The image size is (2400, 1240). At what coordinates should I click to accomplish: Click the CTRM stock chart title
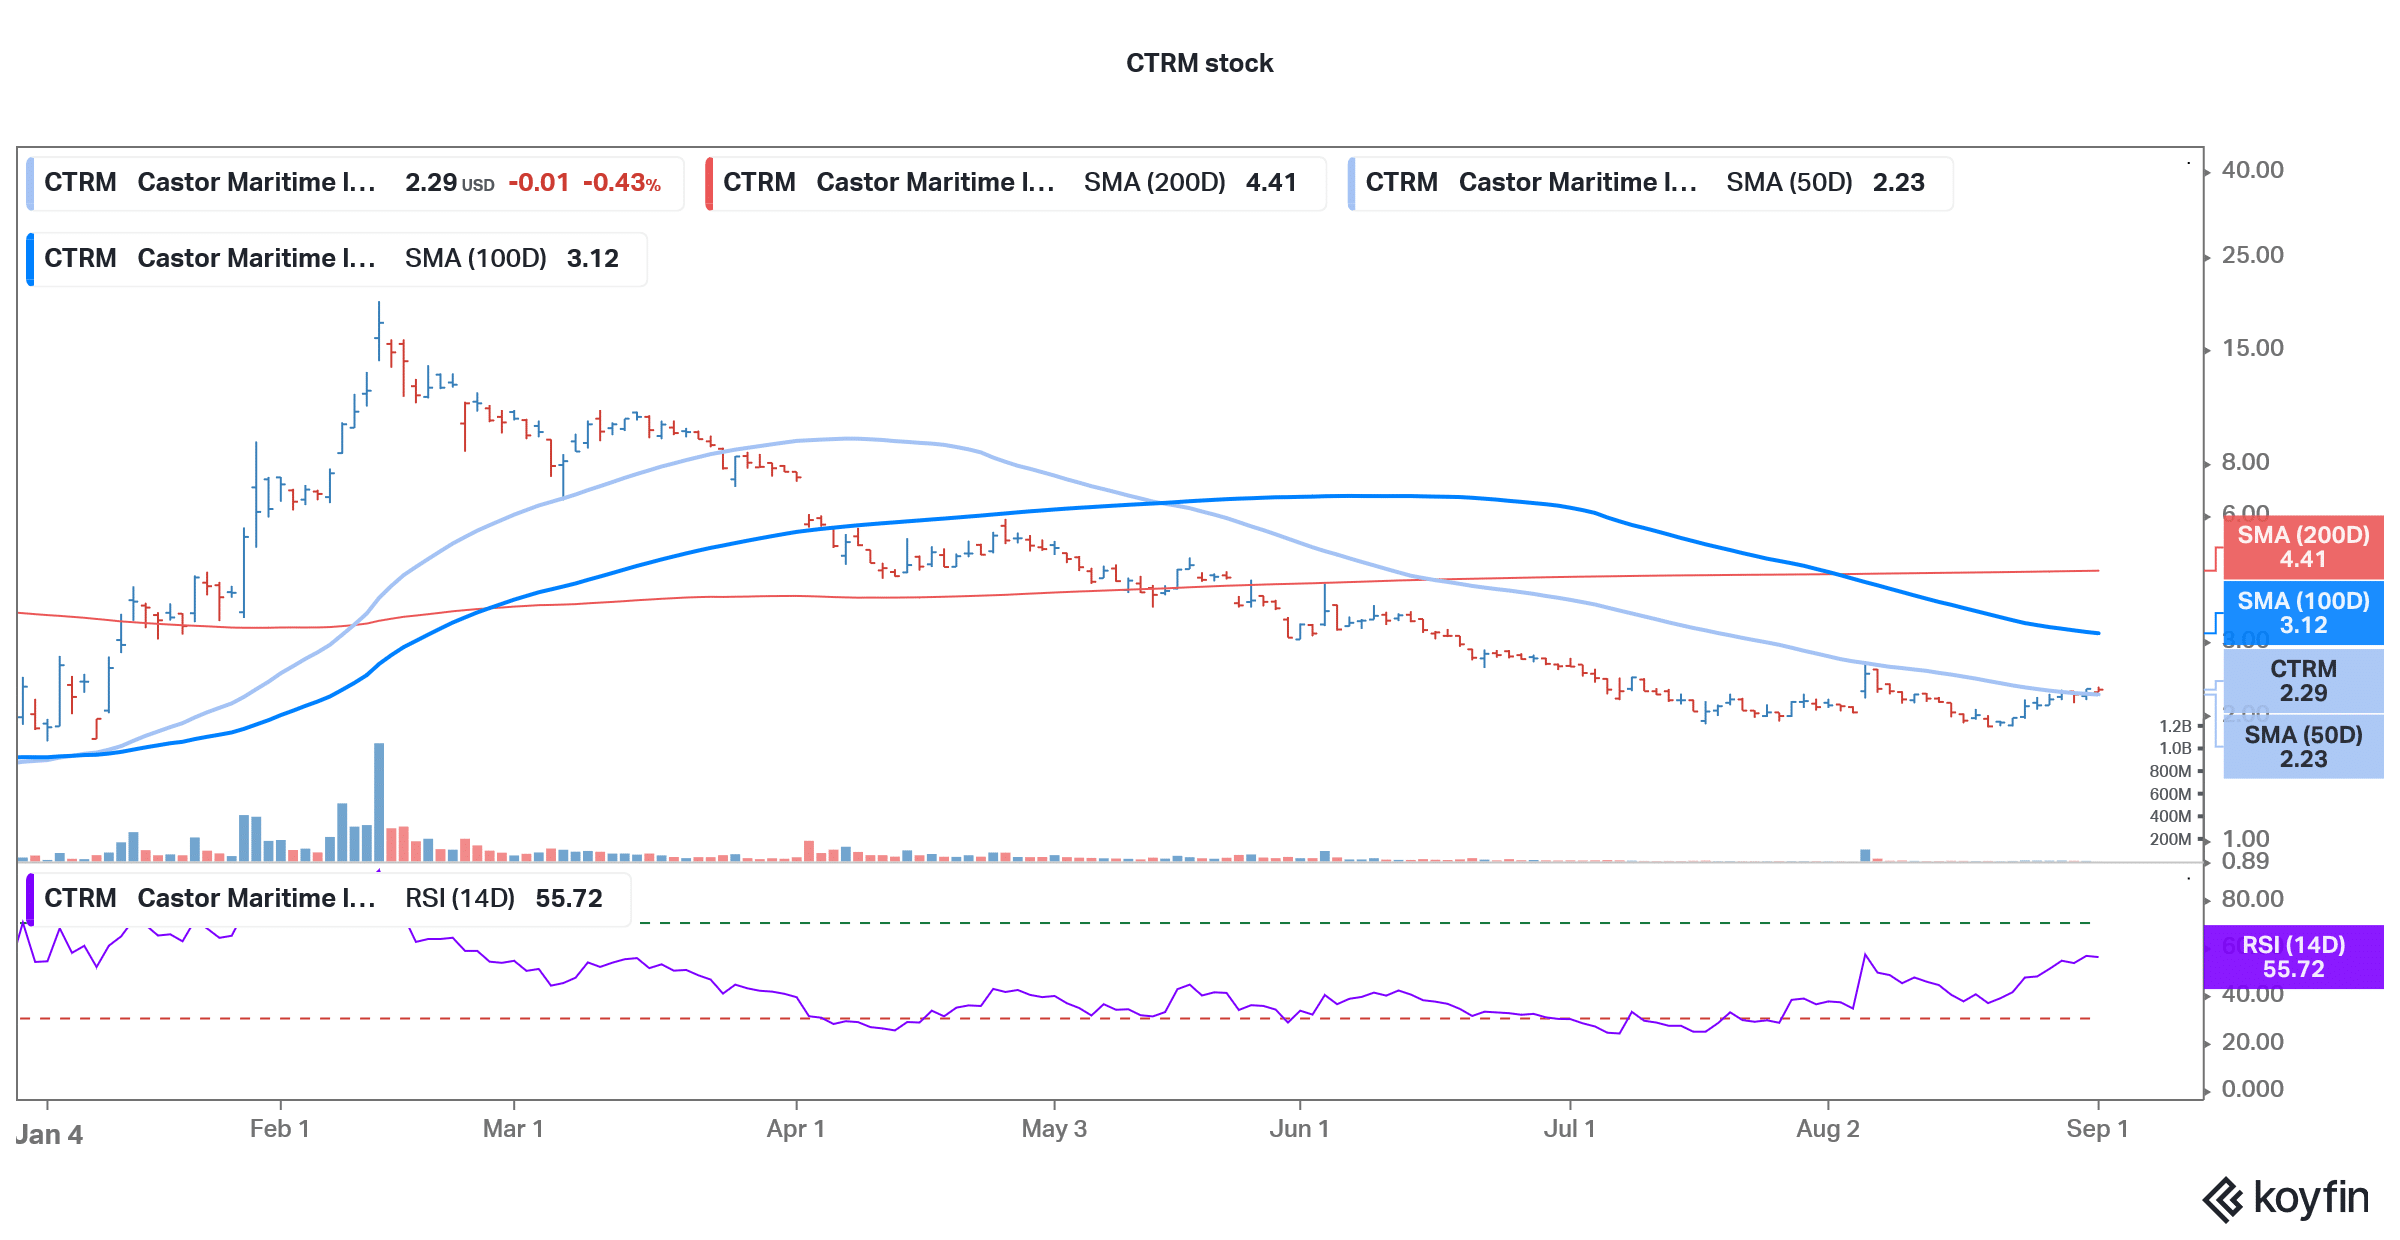[1199, 63]
